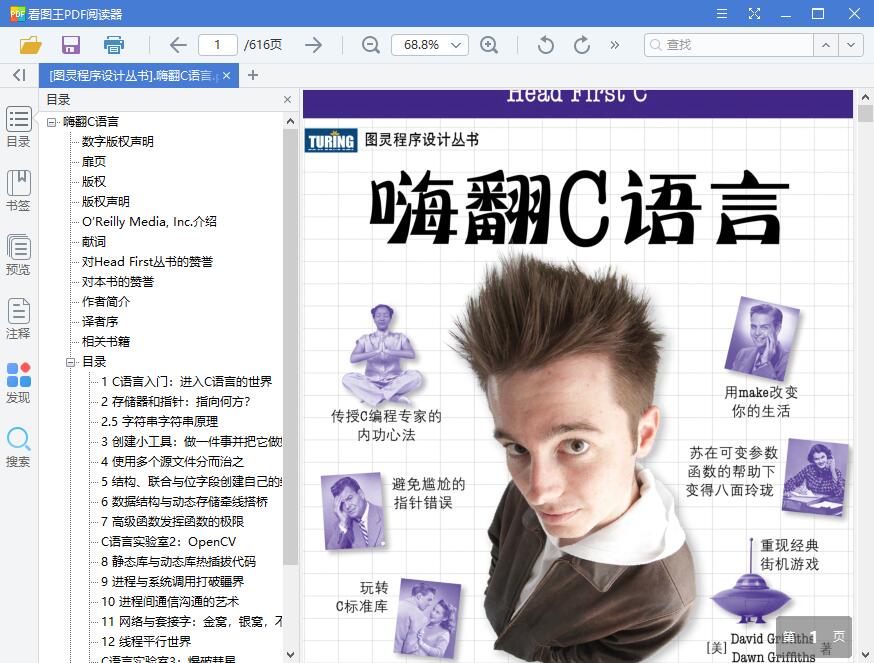Go to next page arrow
The image size is (874, 663).
[313, 45]
